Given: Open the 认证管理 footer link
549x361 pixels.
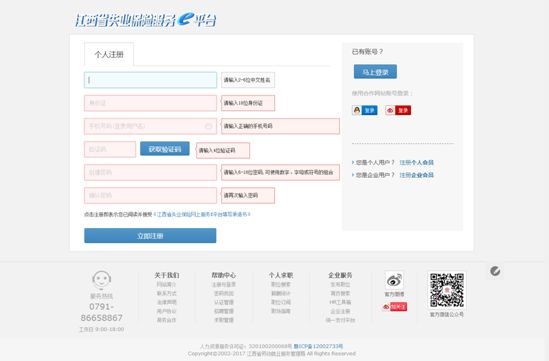Looking at the screenshot, I should [x=224, y=302].
